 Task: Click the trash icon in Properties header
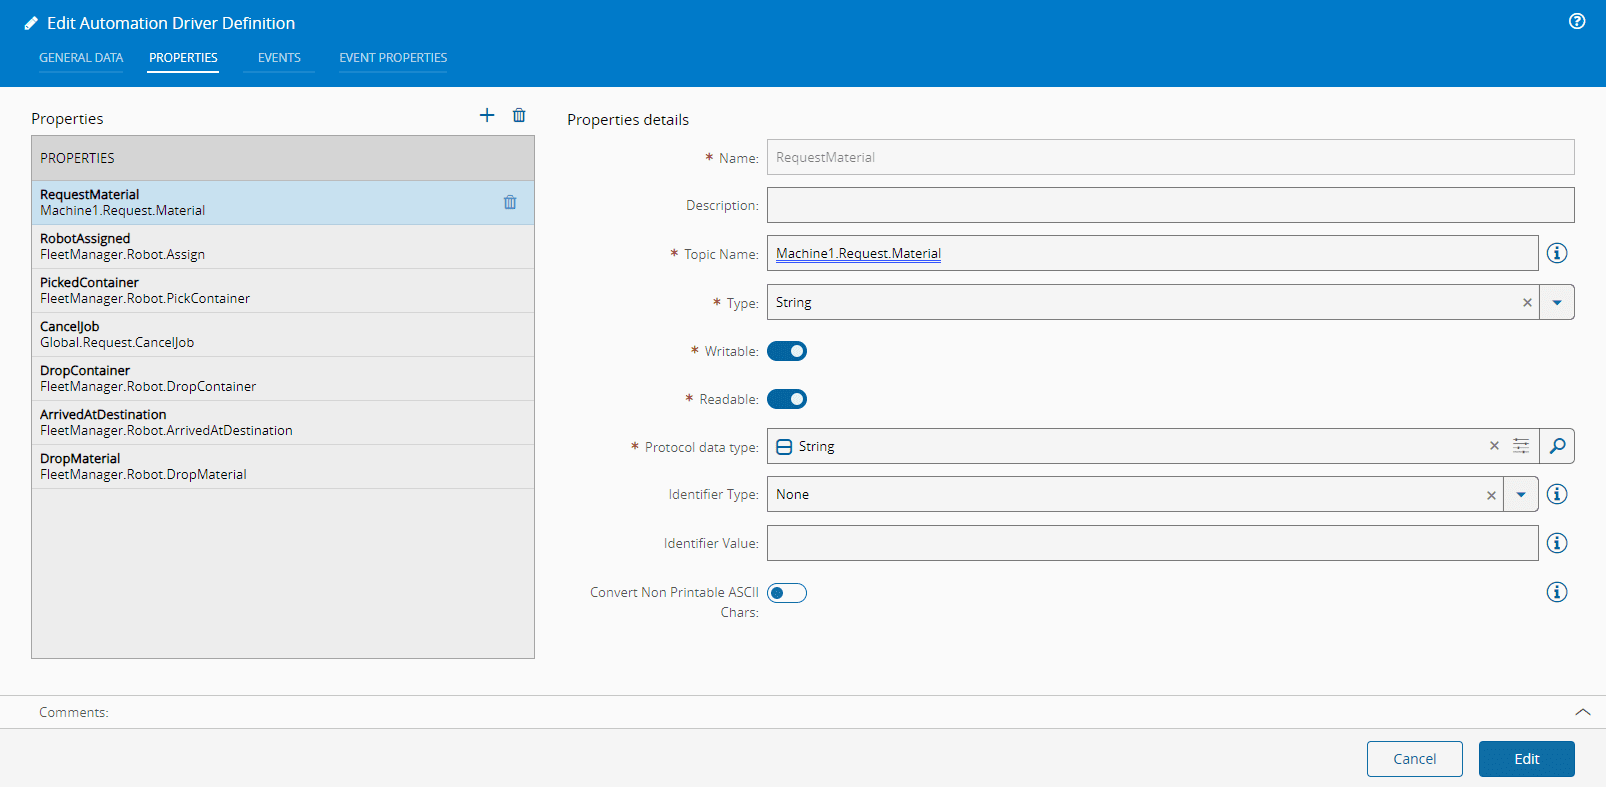click(519, 115)
